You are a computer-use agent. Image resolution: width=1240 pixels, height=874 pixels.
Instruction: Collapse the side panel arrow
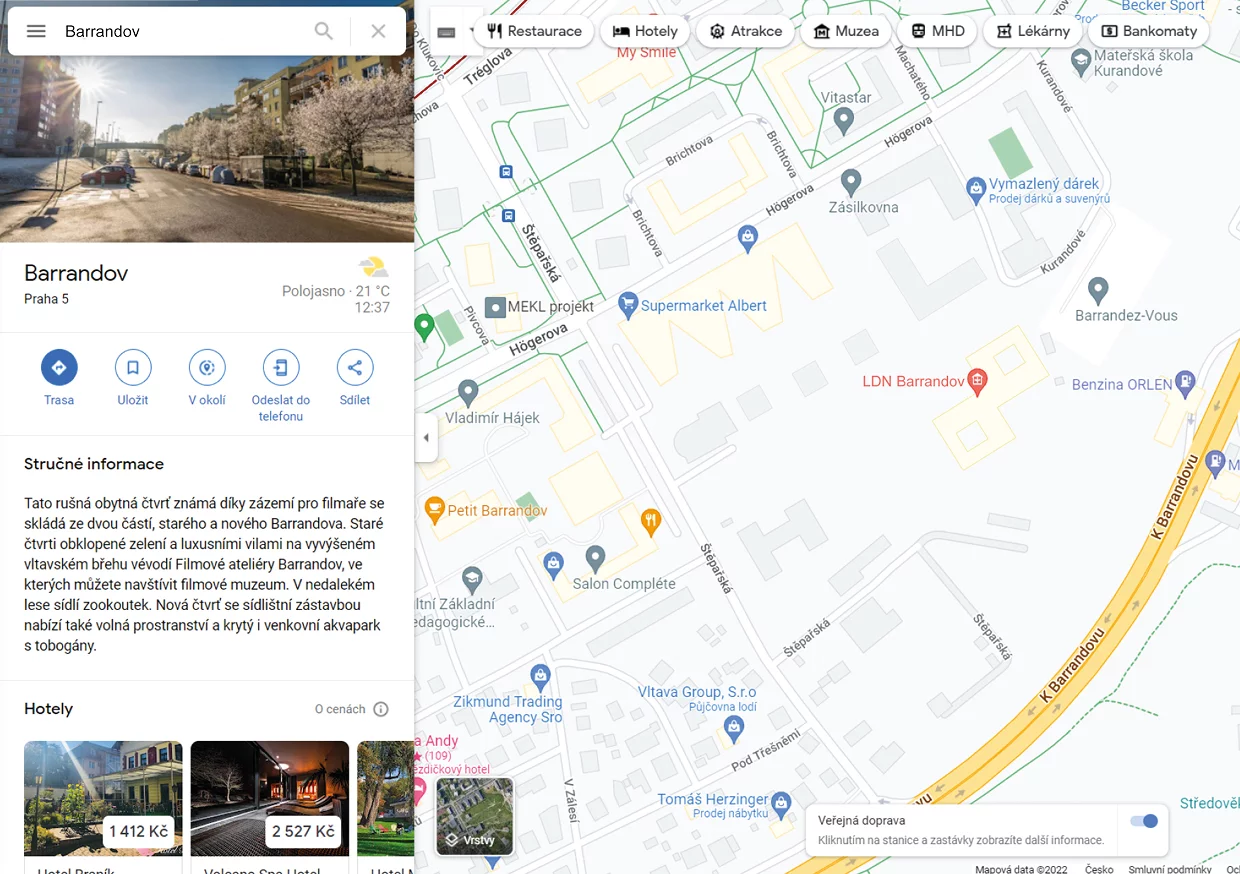(426, 438)
